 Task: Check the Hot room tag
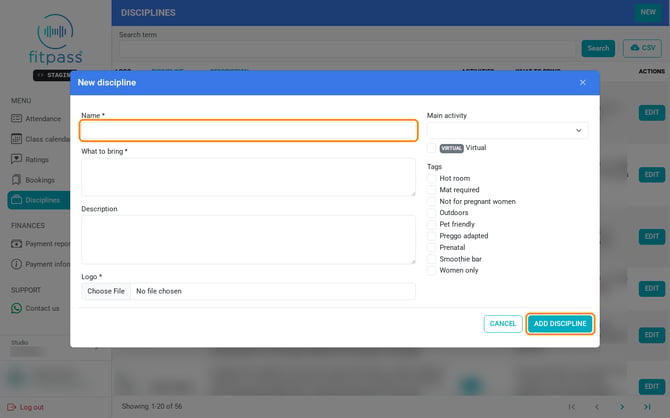pos(432,178)
